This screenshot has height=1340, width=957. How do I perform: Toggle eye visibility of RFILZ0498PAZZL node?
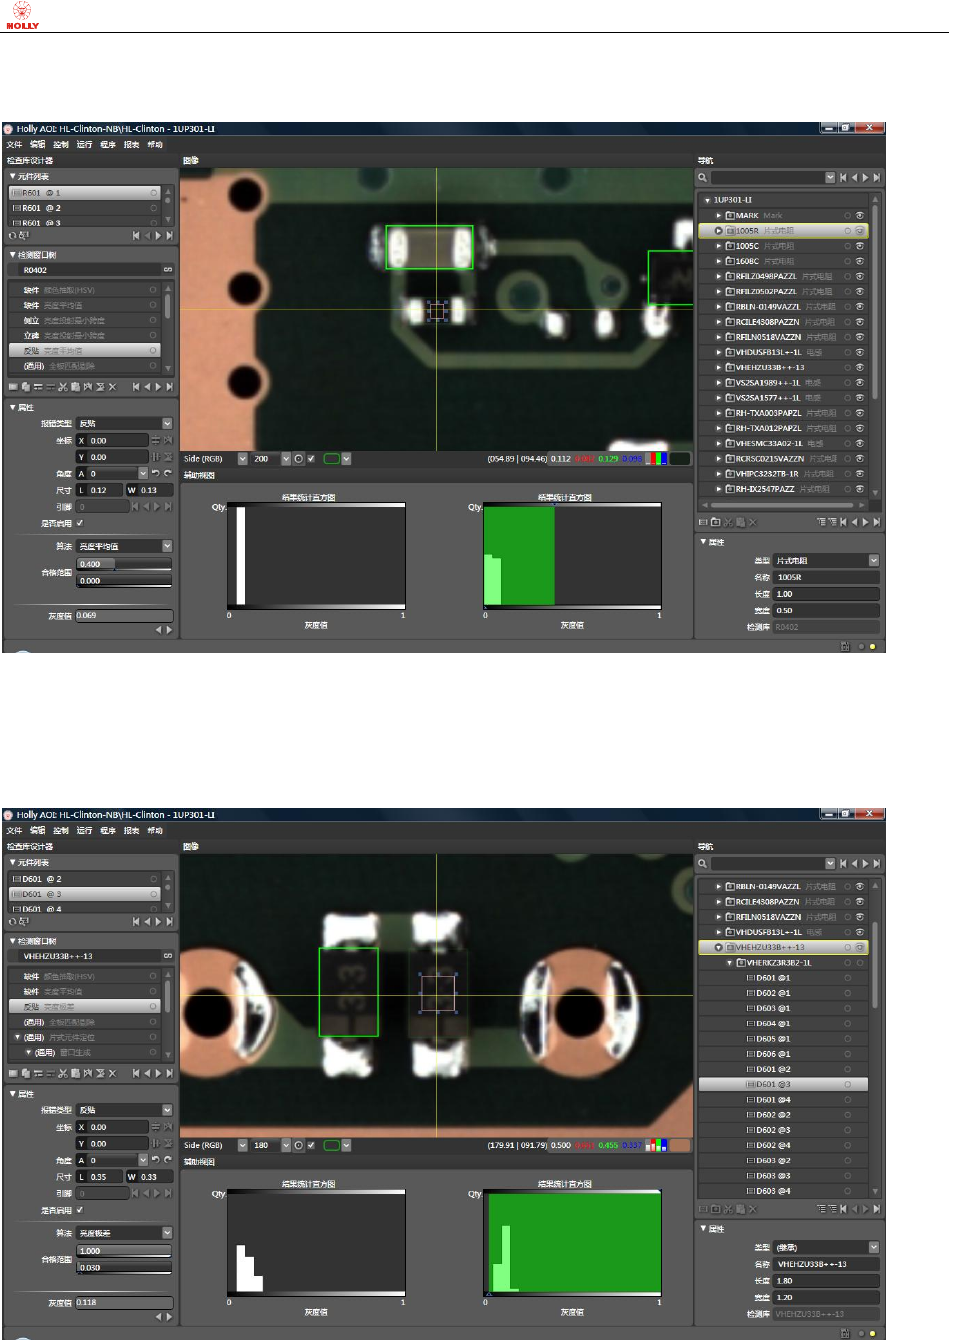coord(860,276)
